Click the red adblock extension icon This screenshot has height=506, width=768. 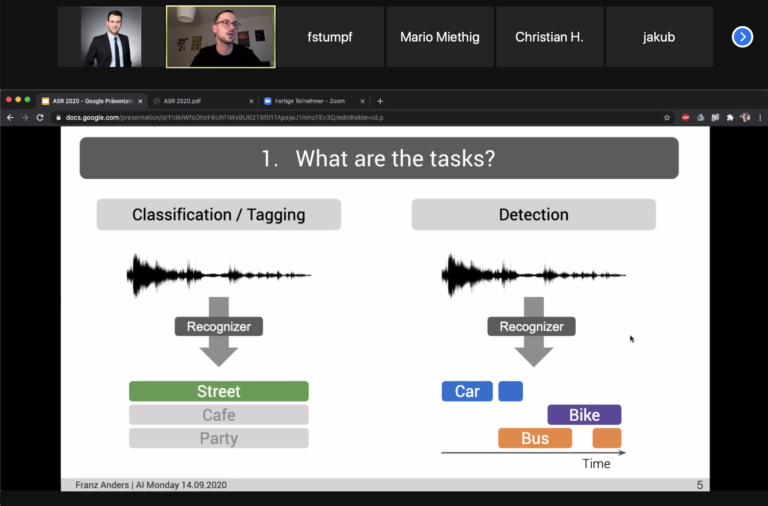coord(685,117)
